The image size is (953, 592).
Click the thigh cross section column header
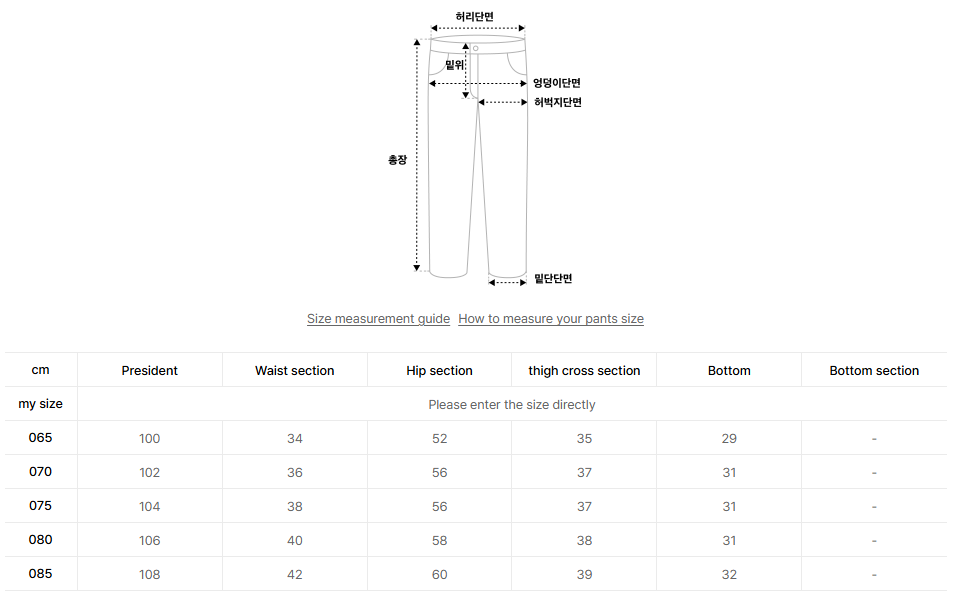(x=584, y=371)
